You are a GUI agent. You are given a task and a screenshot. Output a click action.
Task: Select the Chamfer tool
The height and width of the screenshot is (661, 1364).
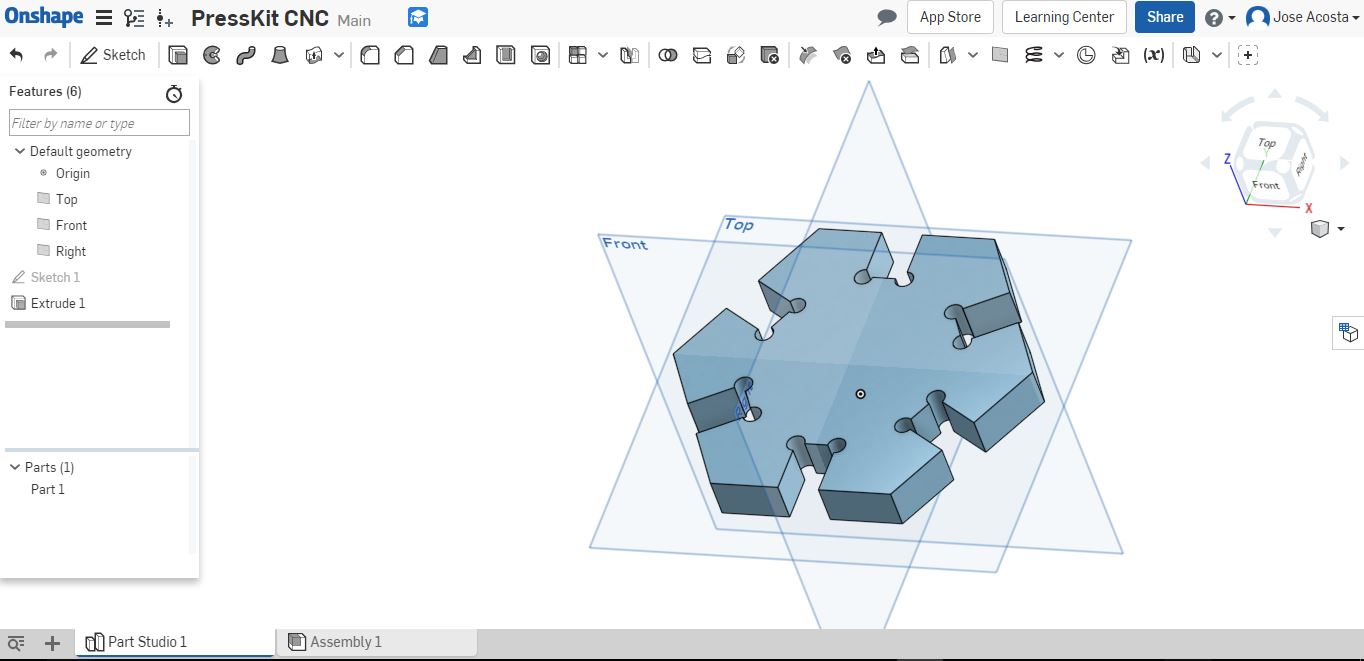tap(404, 55)
